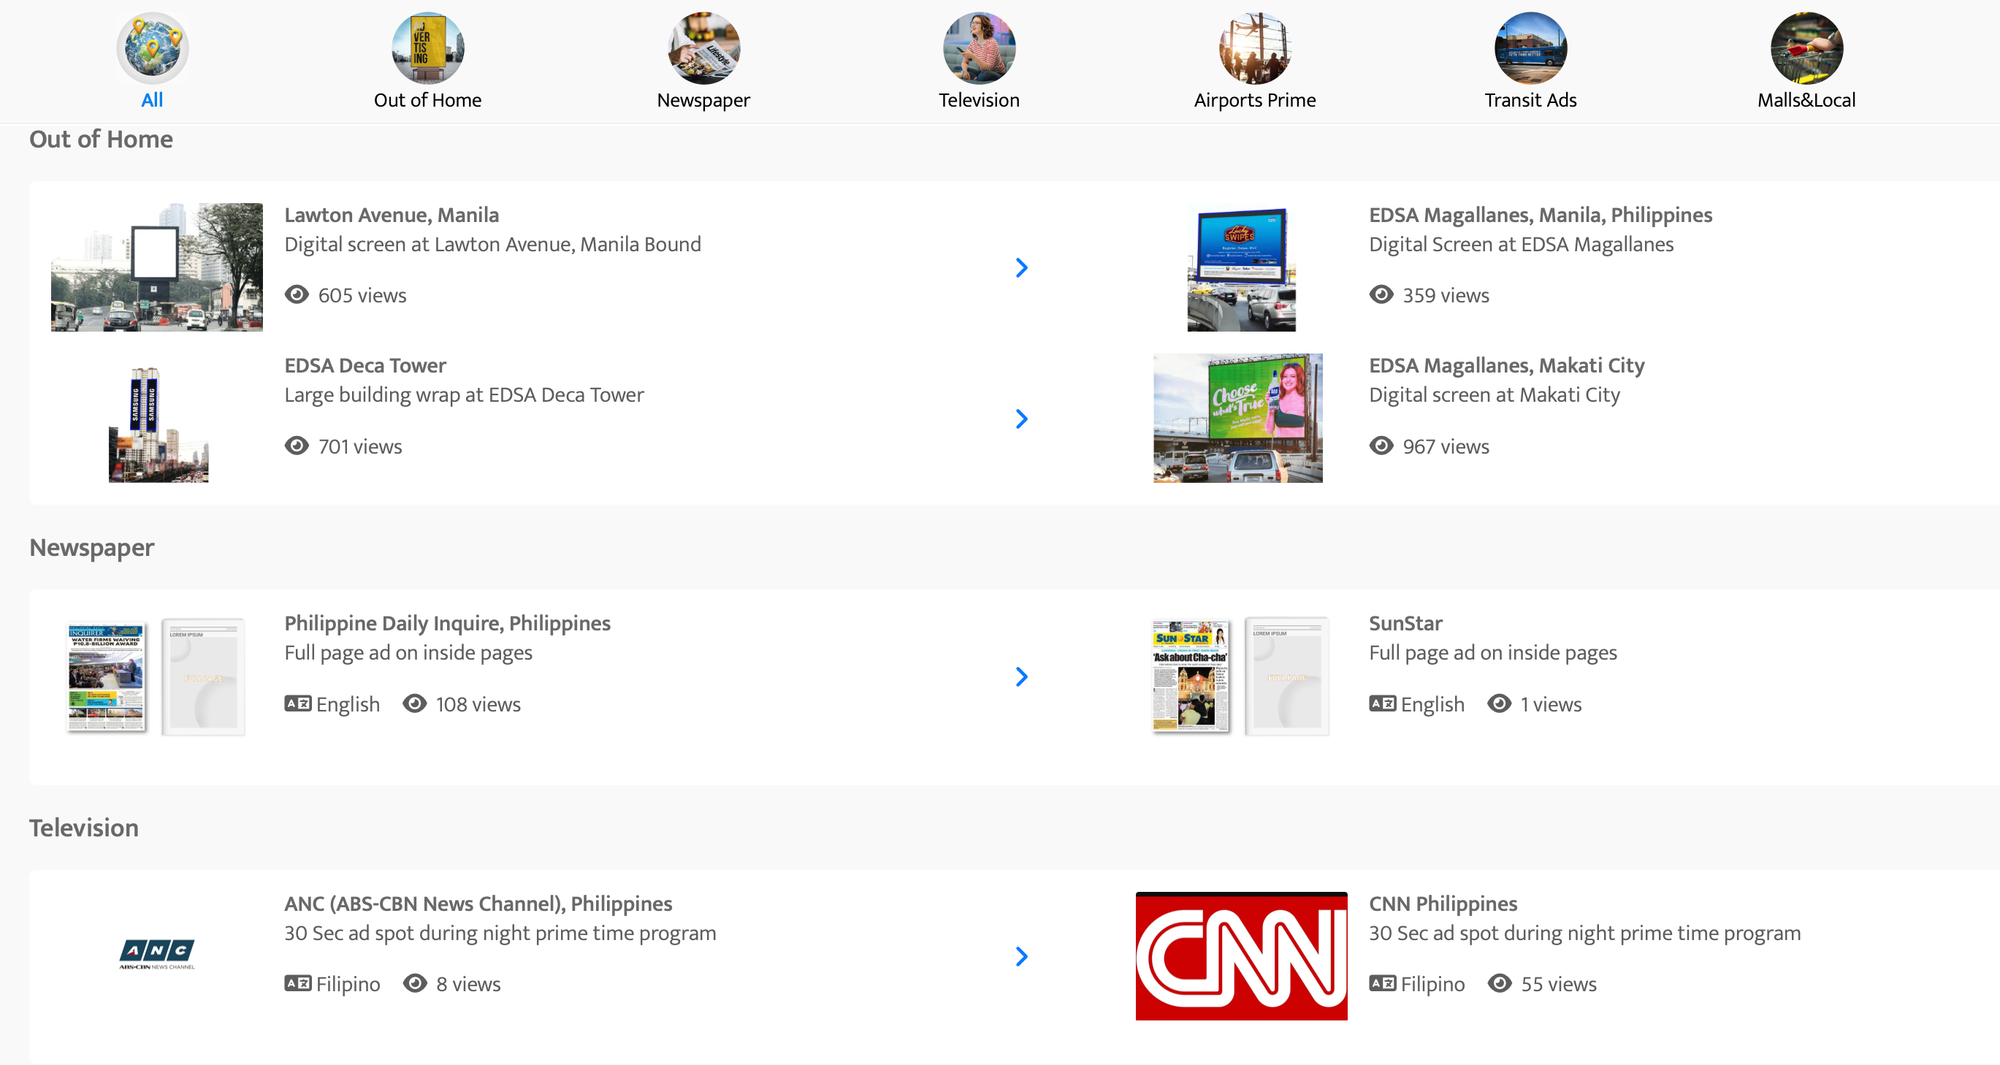Click language icon on ANC row
This screenshot has width=2000, height=1065.
pos(297,984)
